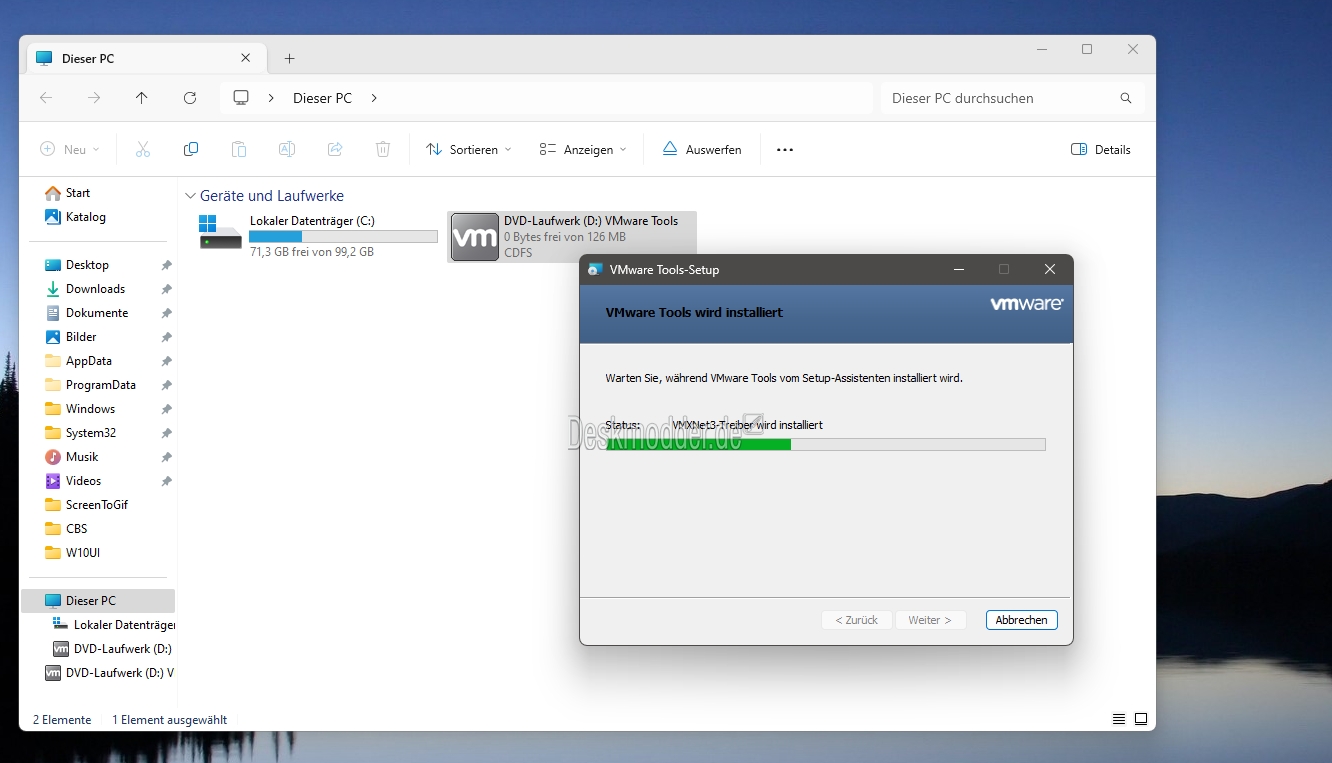The image size is (1332, 763).
Task: Open the Sortieren dropdown
Action: (469, 149)
